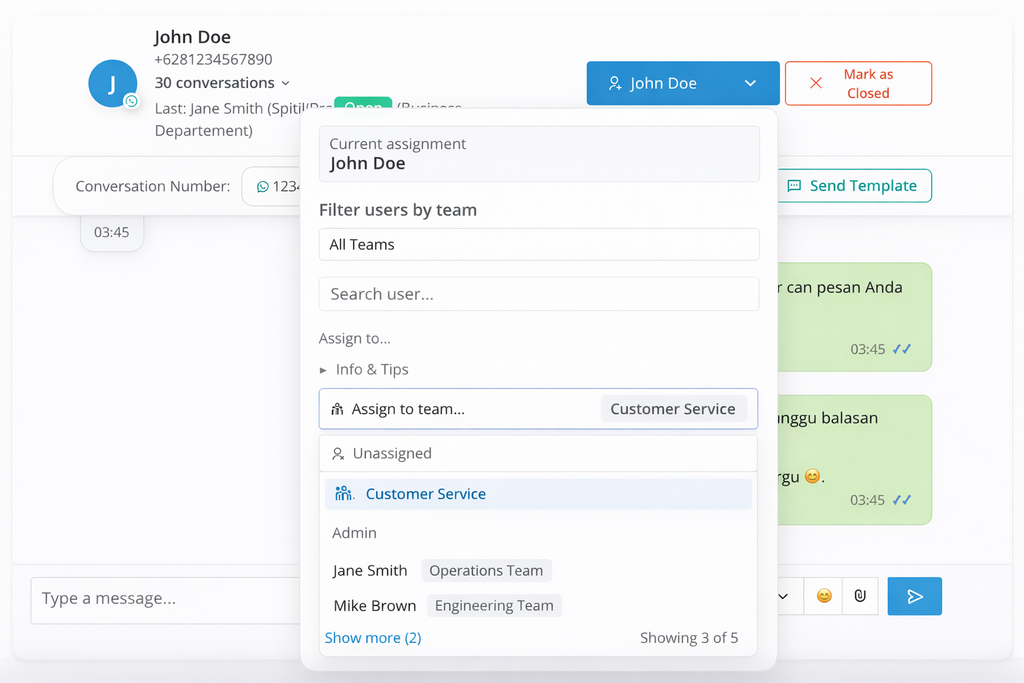Image resolution: width=1024 pixels, height=683 pixels.
Task: Click the Unassigned user icon
Action: (338, 454)
